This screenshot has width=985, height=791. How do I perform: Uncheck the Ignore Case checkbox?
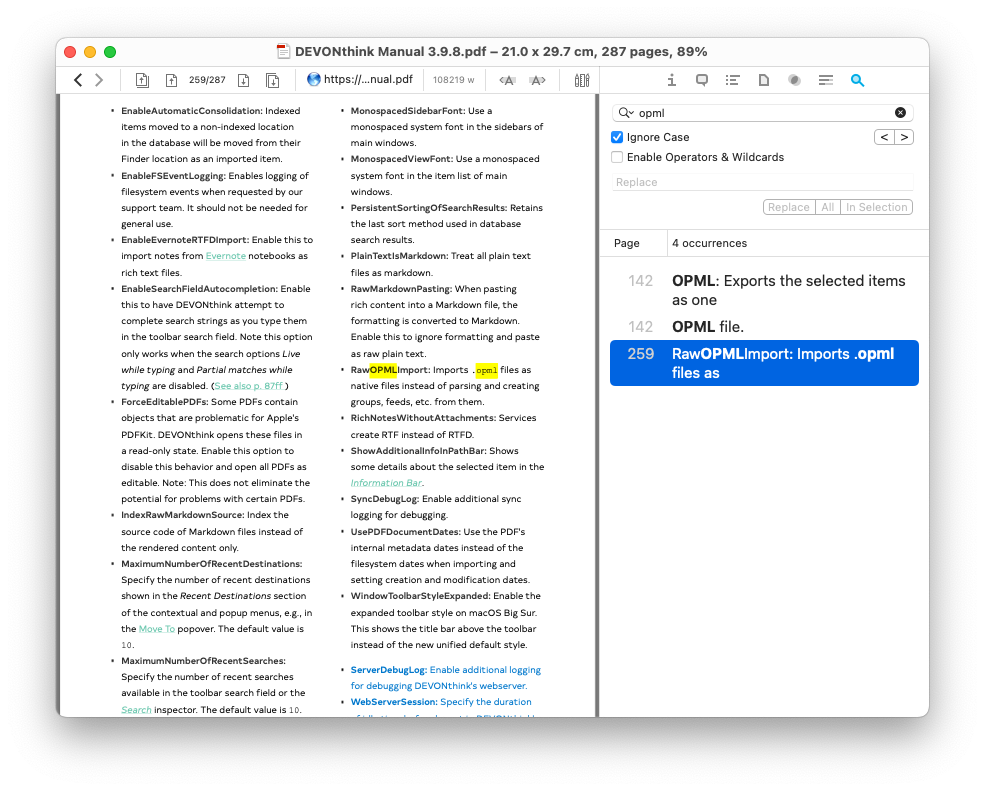pos(617,137)
